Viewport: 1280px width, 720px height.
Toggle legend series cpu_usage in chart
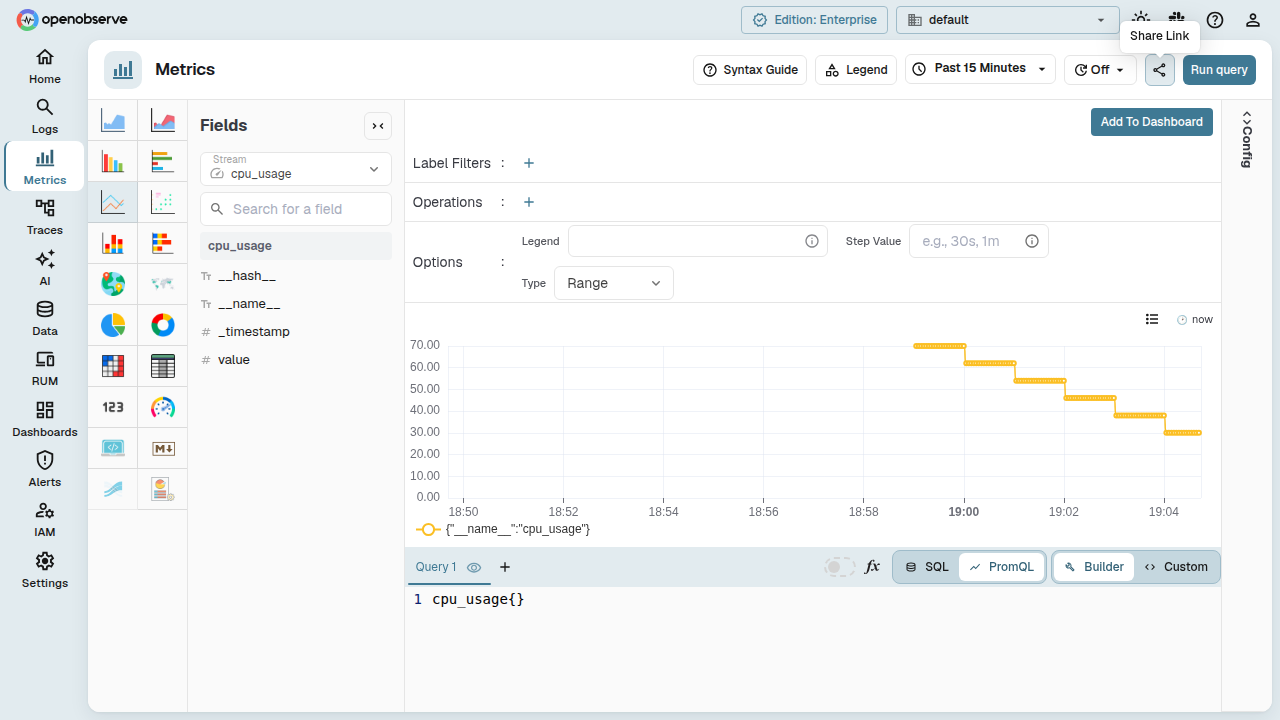503,529
